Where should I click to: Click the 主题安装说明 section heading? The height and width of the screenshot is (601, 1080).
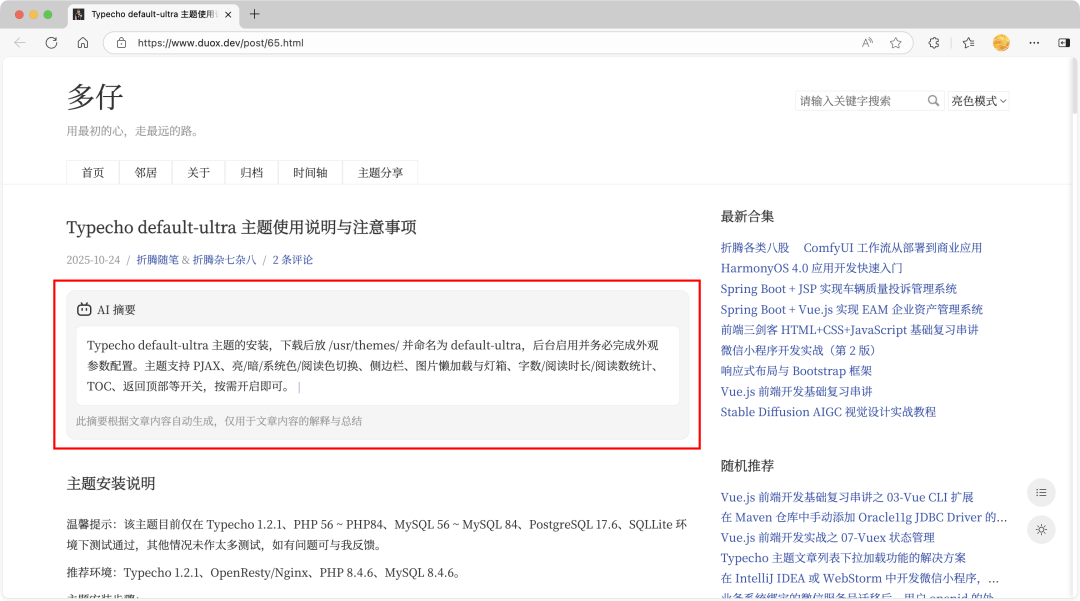click(x=111, y=483)
